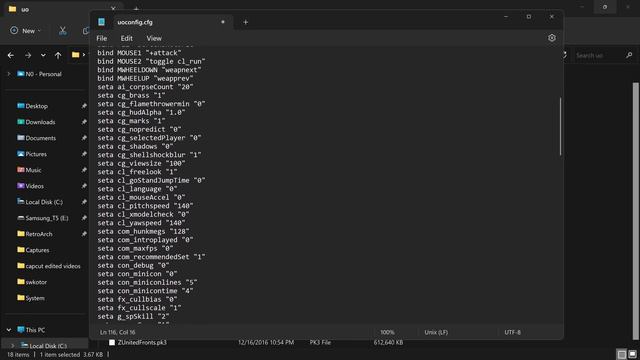
Task: Go forward in File Explorer
Action: pos(28,55)
